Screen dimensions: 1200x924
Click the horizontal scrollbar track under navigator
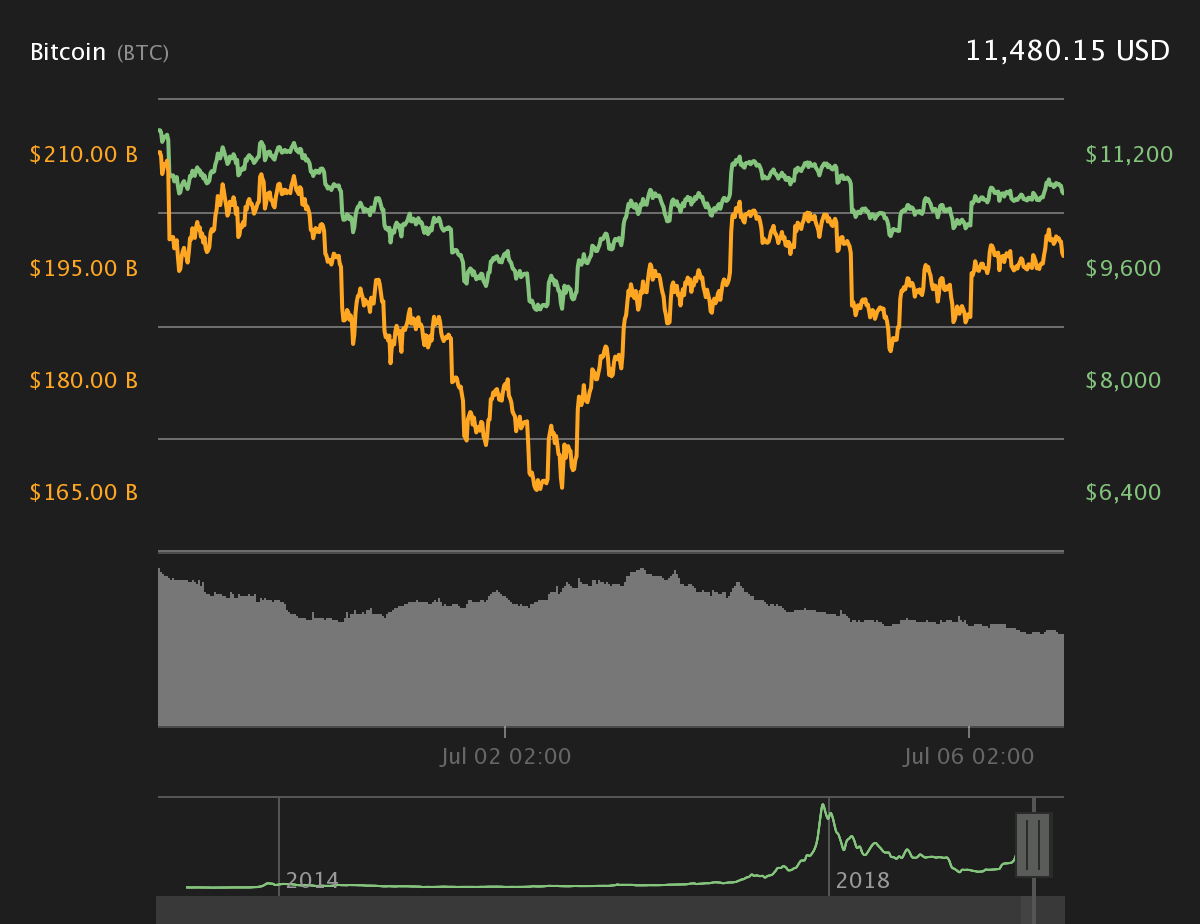pyautogui.click(x=610, y=910)
